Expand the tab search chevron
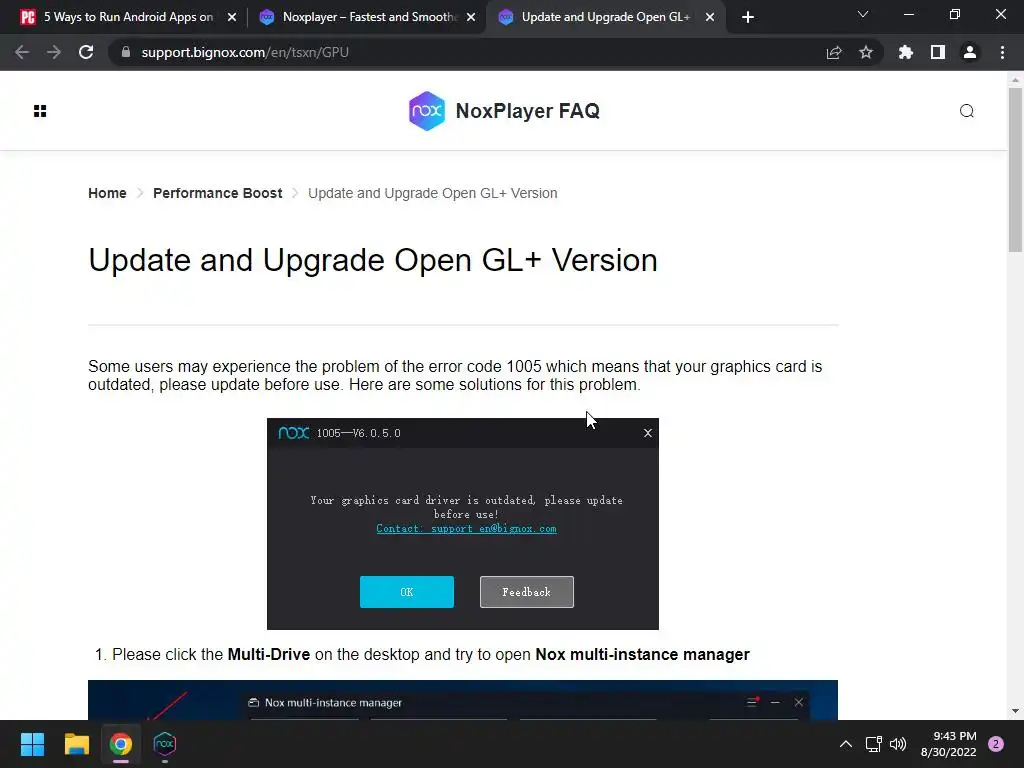 tap(863, 14)
